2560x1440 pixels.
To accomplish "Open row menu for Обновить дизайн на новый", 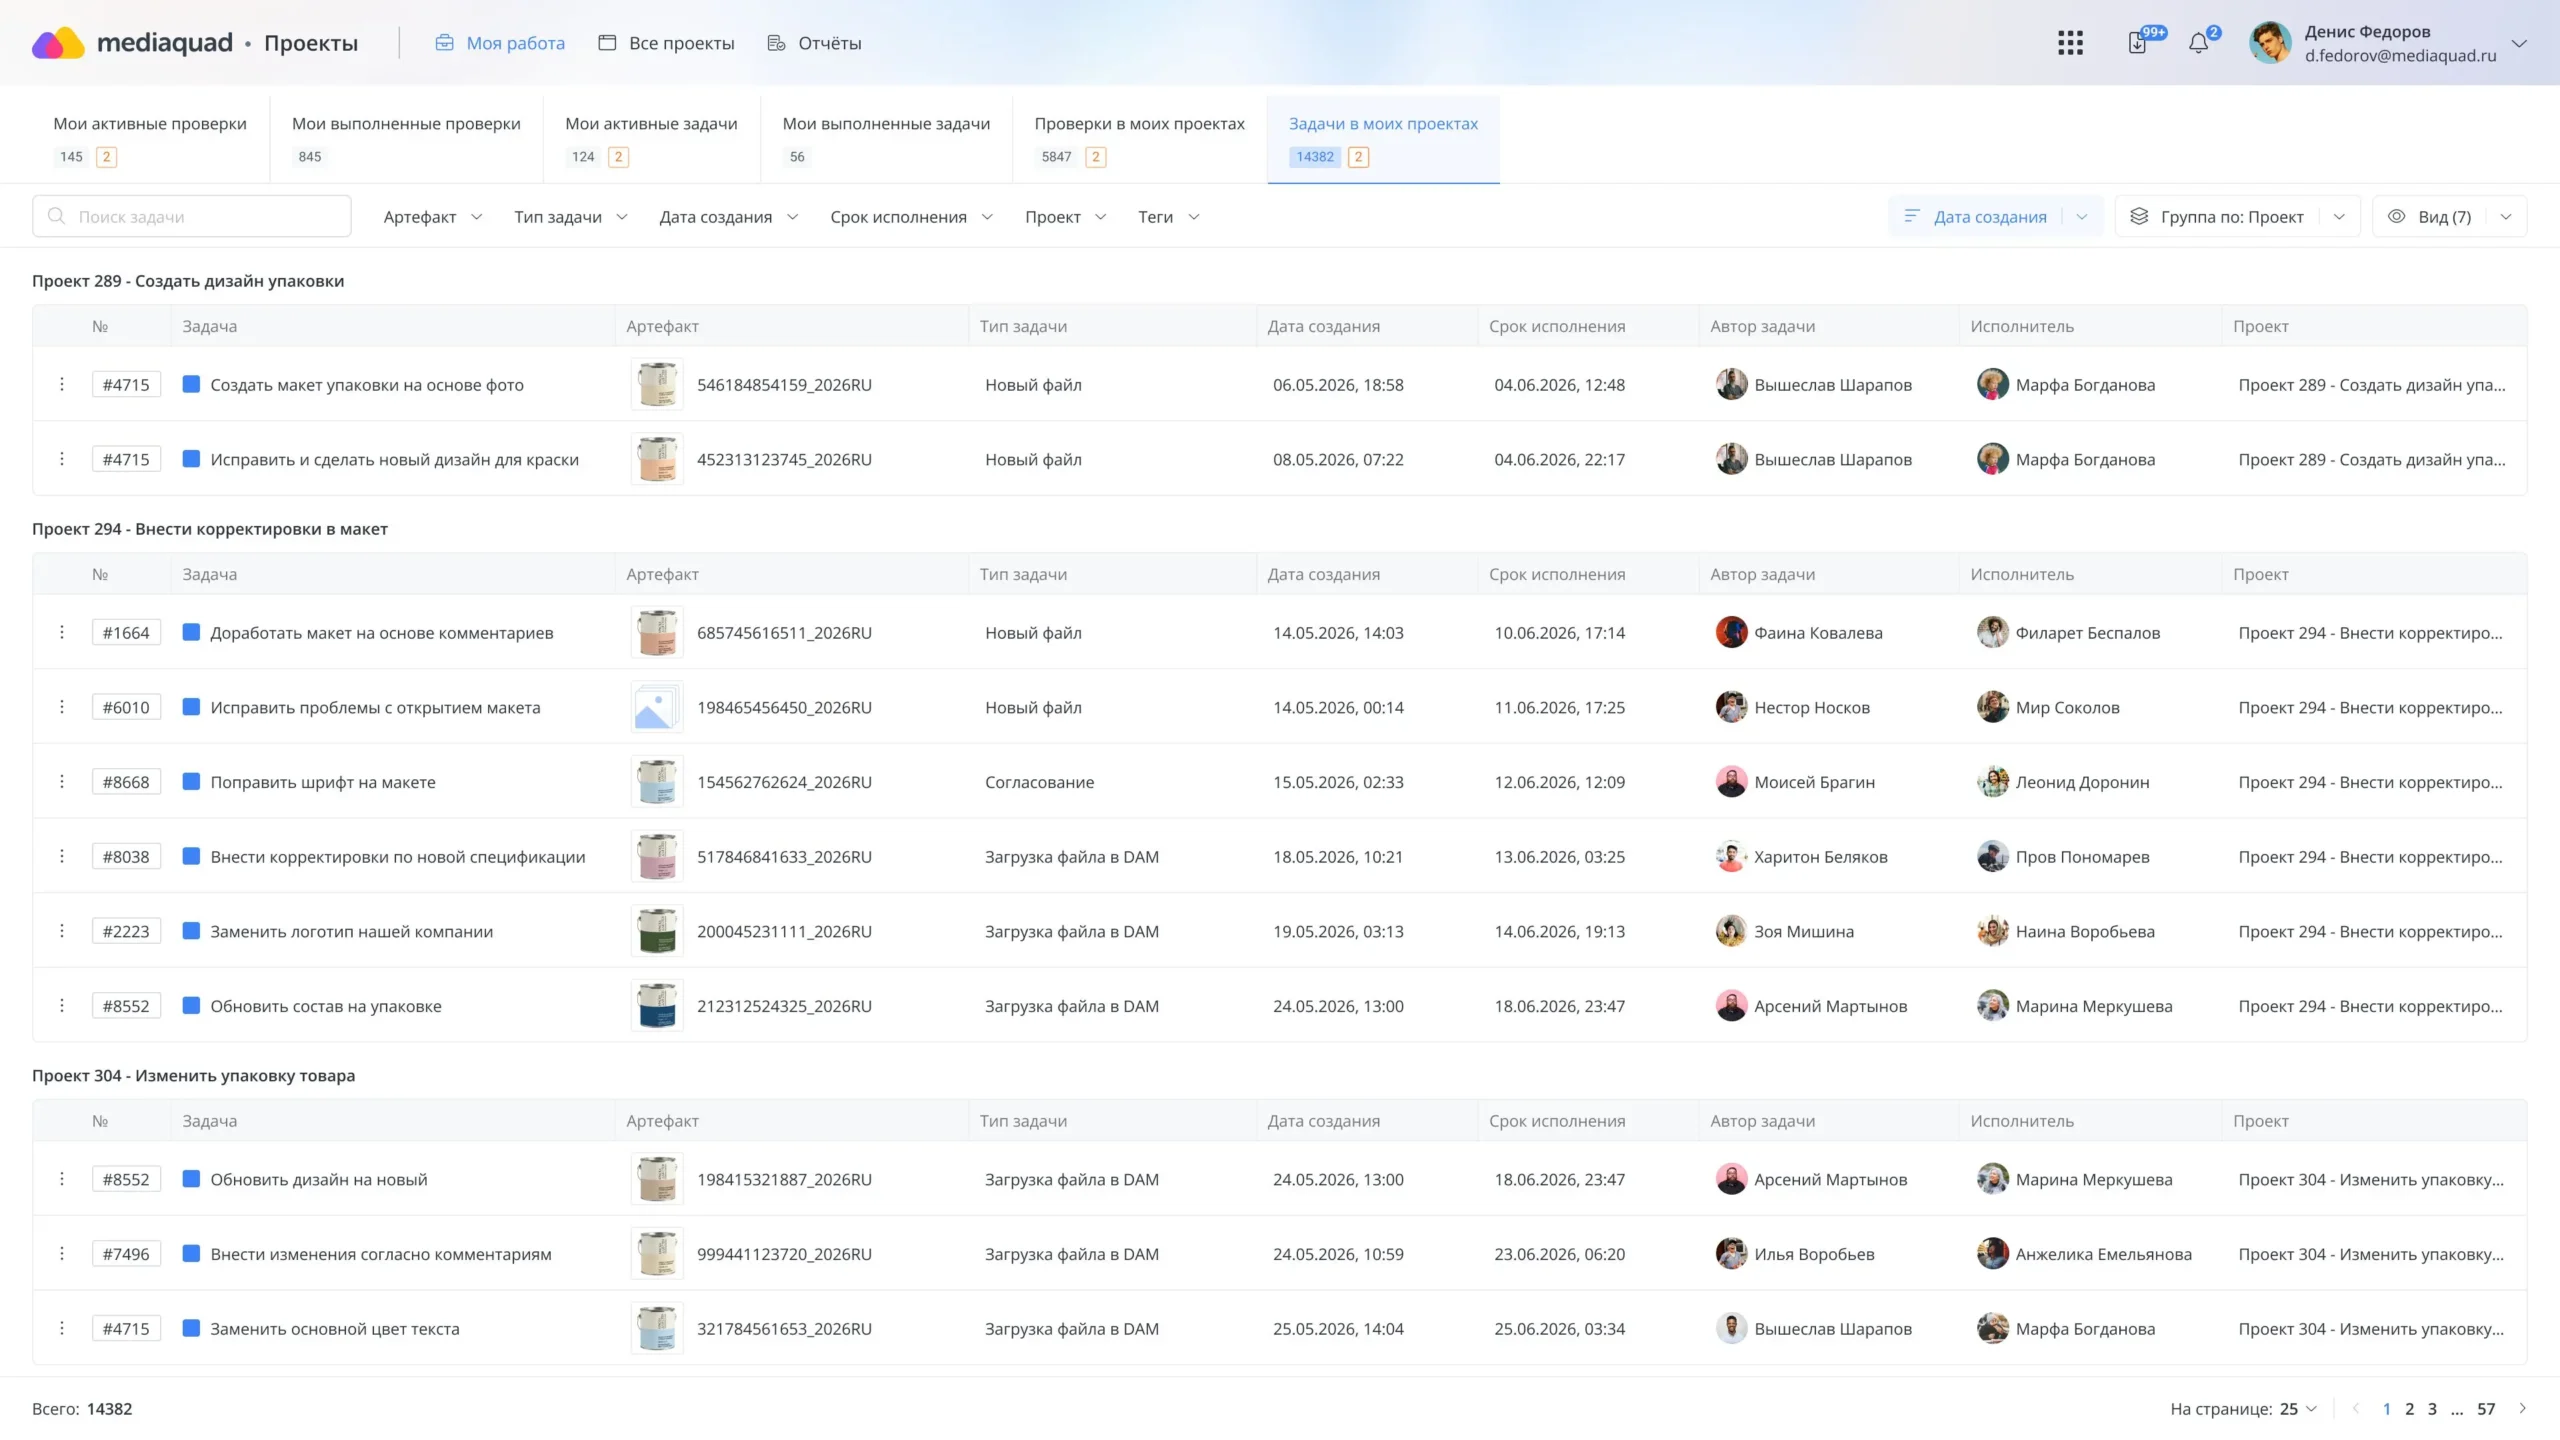I will tap(62, 1179).
